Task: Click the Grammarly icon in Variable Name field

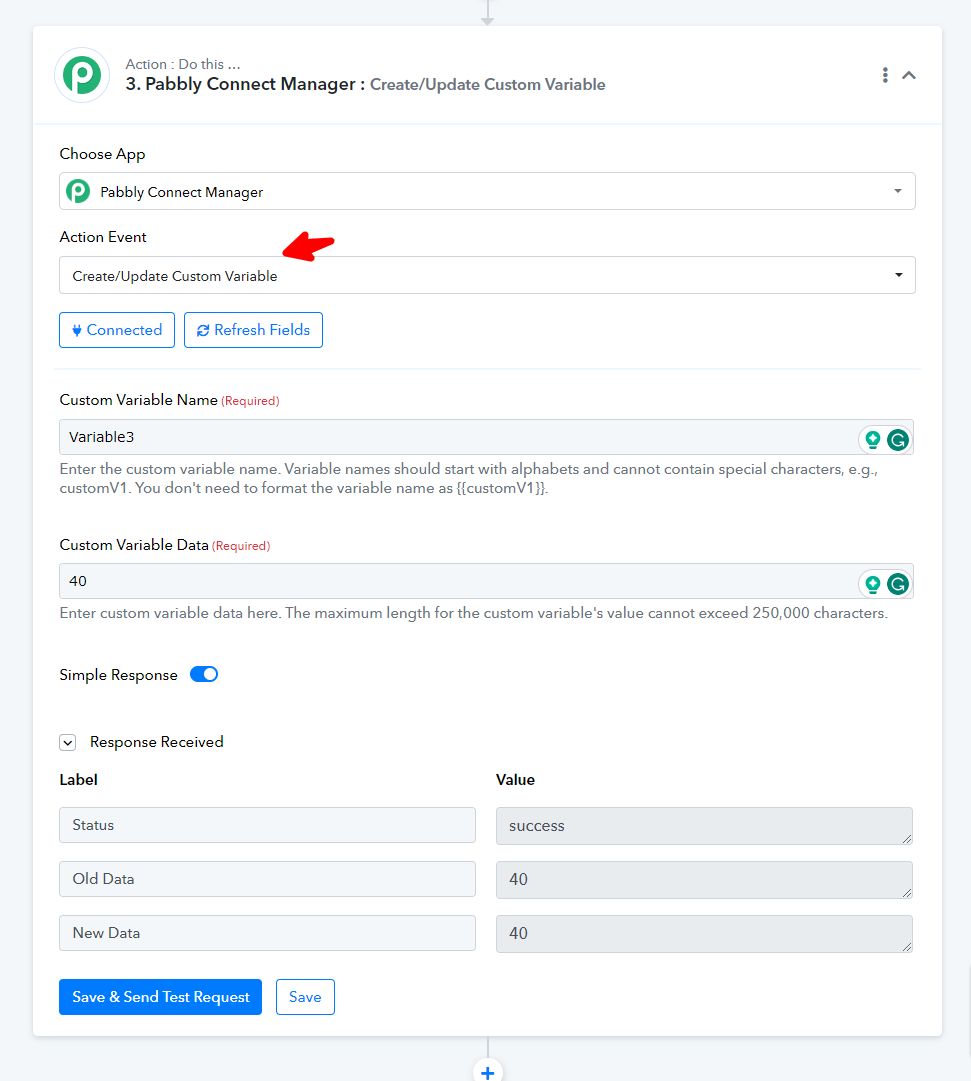Action: click(897, 440)
